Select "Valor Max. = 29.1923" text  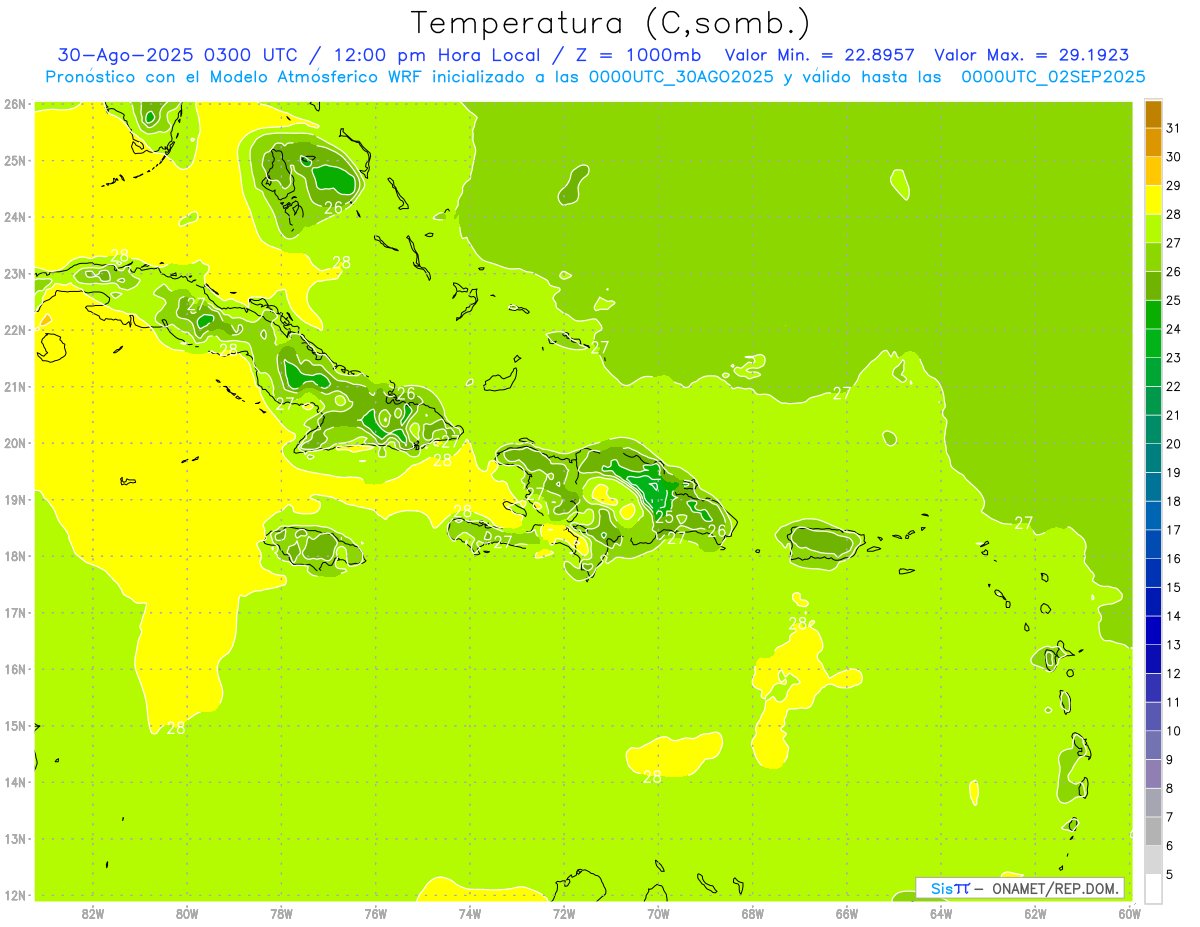[x=1032, y=55]
